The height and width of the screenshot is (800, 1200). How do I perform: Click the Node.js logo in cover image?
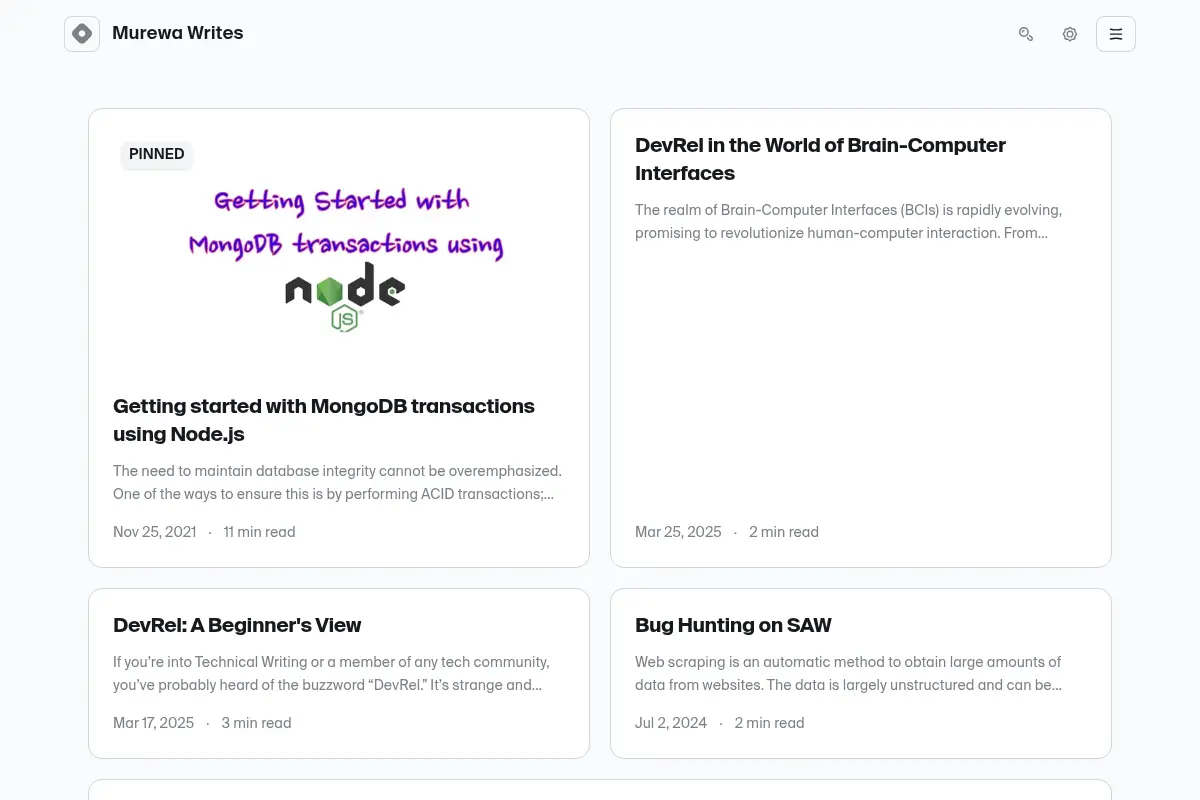[x=345, y=296]
